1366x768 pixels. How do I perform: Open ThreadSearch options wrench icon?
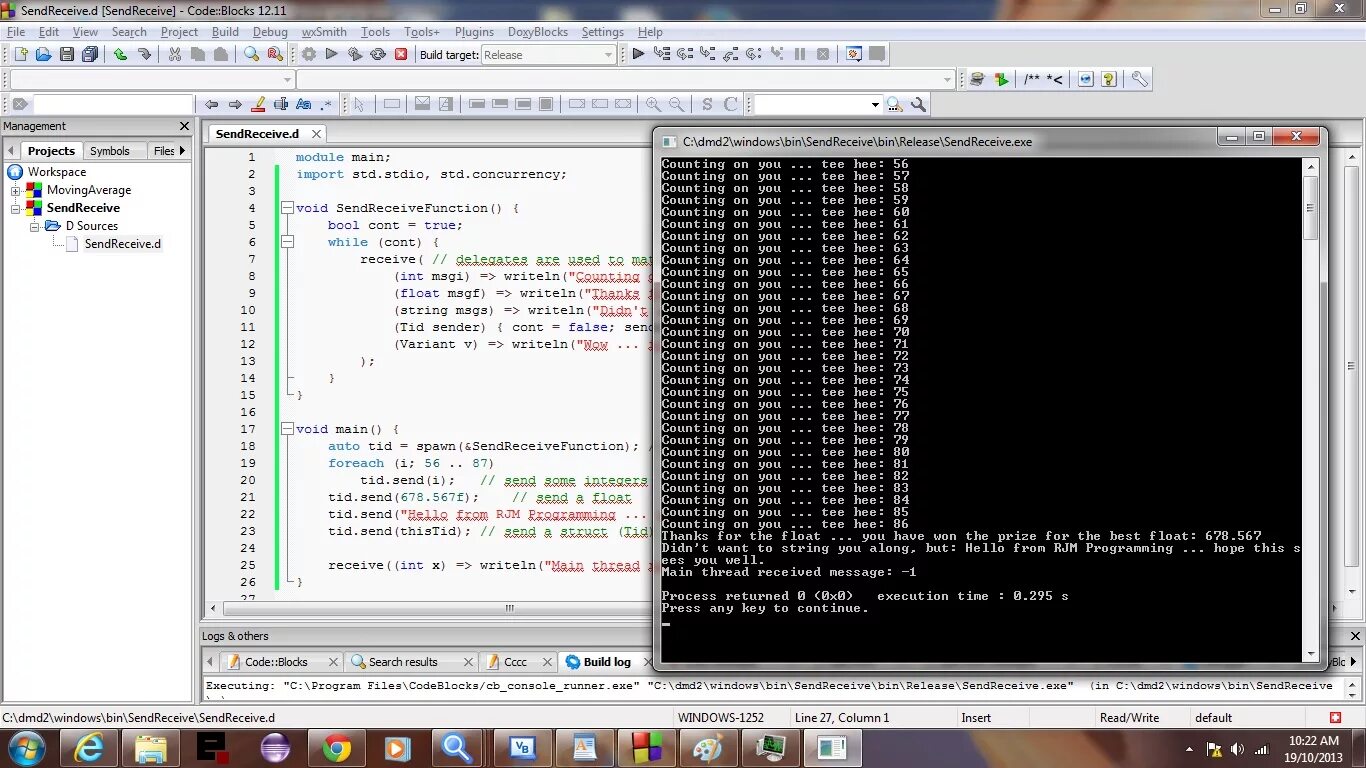[x=918, y=104]
